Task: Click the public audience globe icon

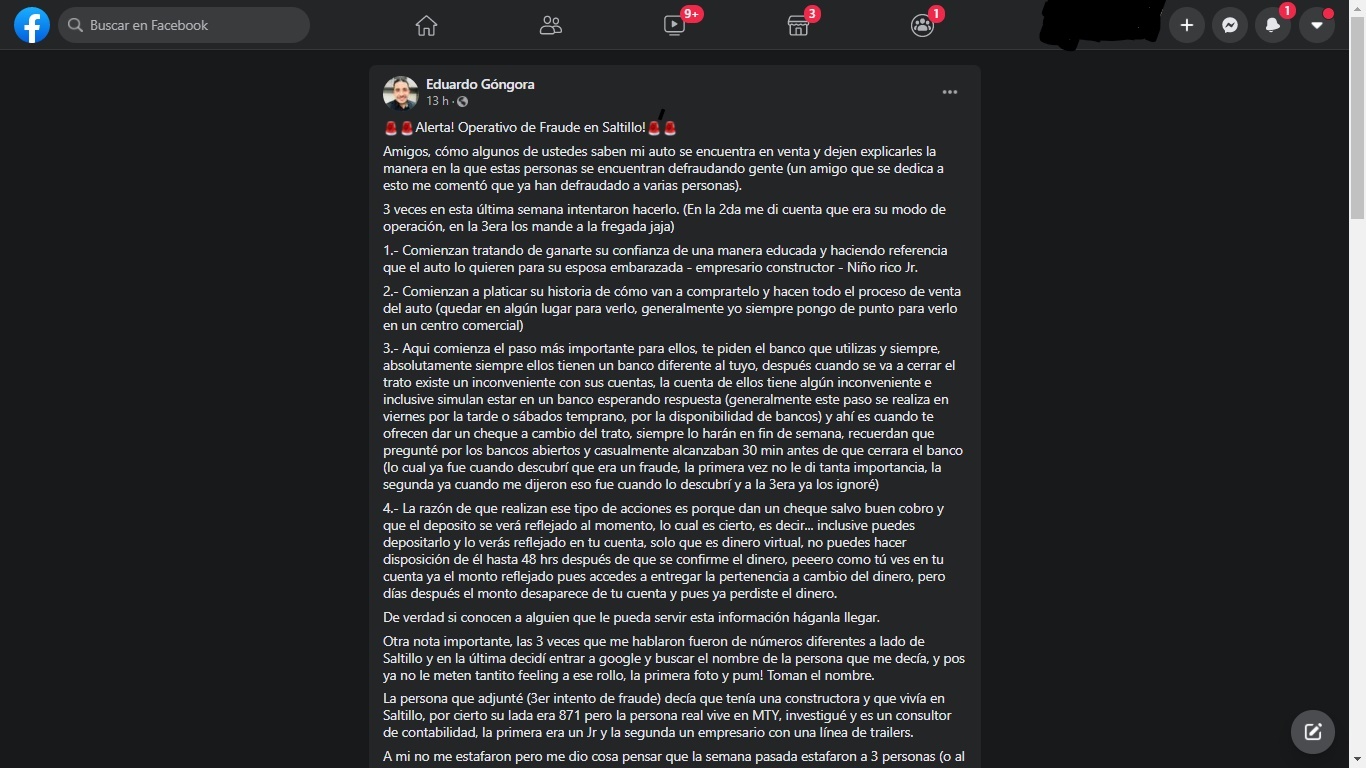Action: [462, 101]
